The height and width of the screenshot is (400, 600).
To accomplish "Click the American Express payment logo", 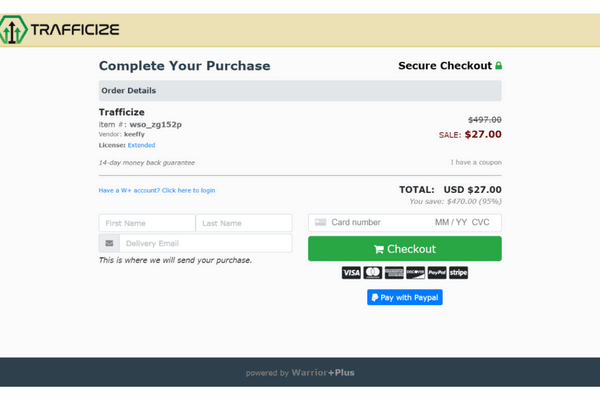I will (x=394, y=273).
